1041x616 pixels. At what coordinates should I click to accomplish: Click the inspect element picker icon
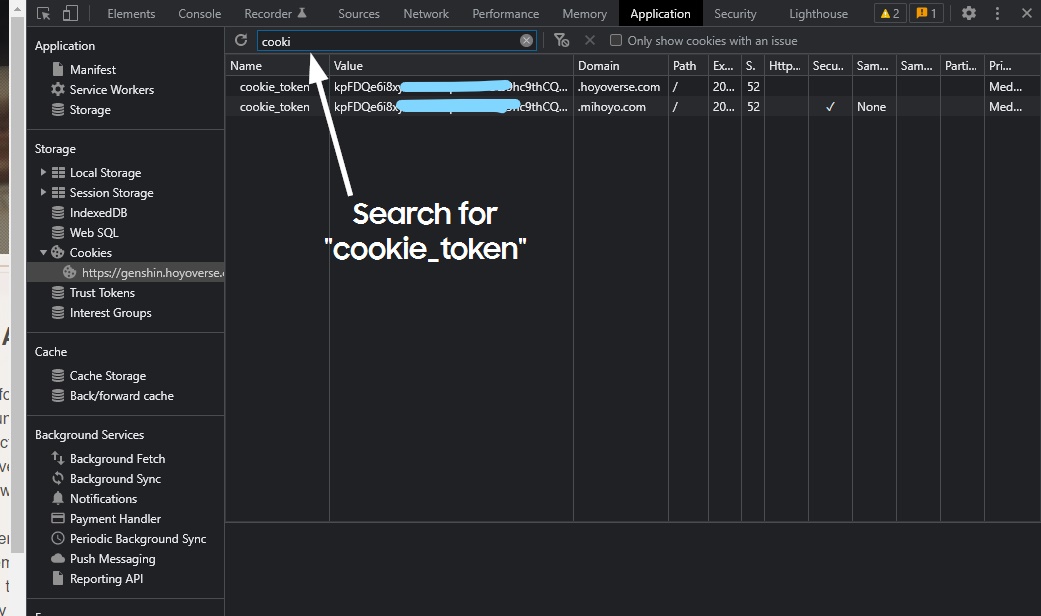tap(43, 14)
